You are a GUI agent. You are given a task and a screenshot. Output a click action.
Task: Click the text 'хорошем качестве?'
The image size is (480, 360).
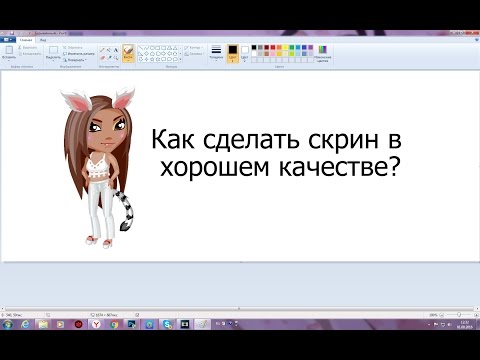(x=280, y=167)
